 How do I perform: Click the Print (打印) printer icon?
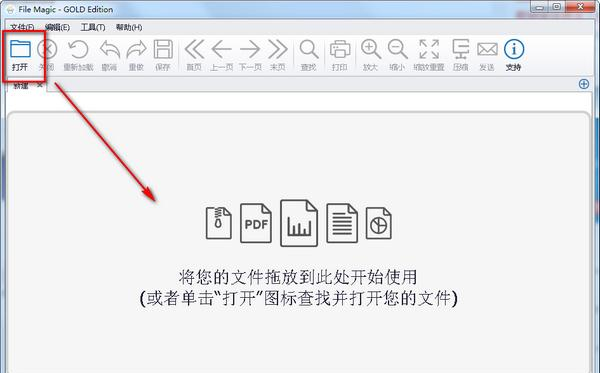[340, 49]
